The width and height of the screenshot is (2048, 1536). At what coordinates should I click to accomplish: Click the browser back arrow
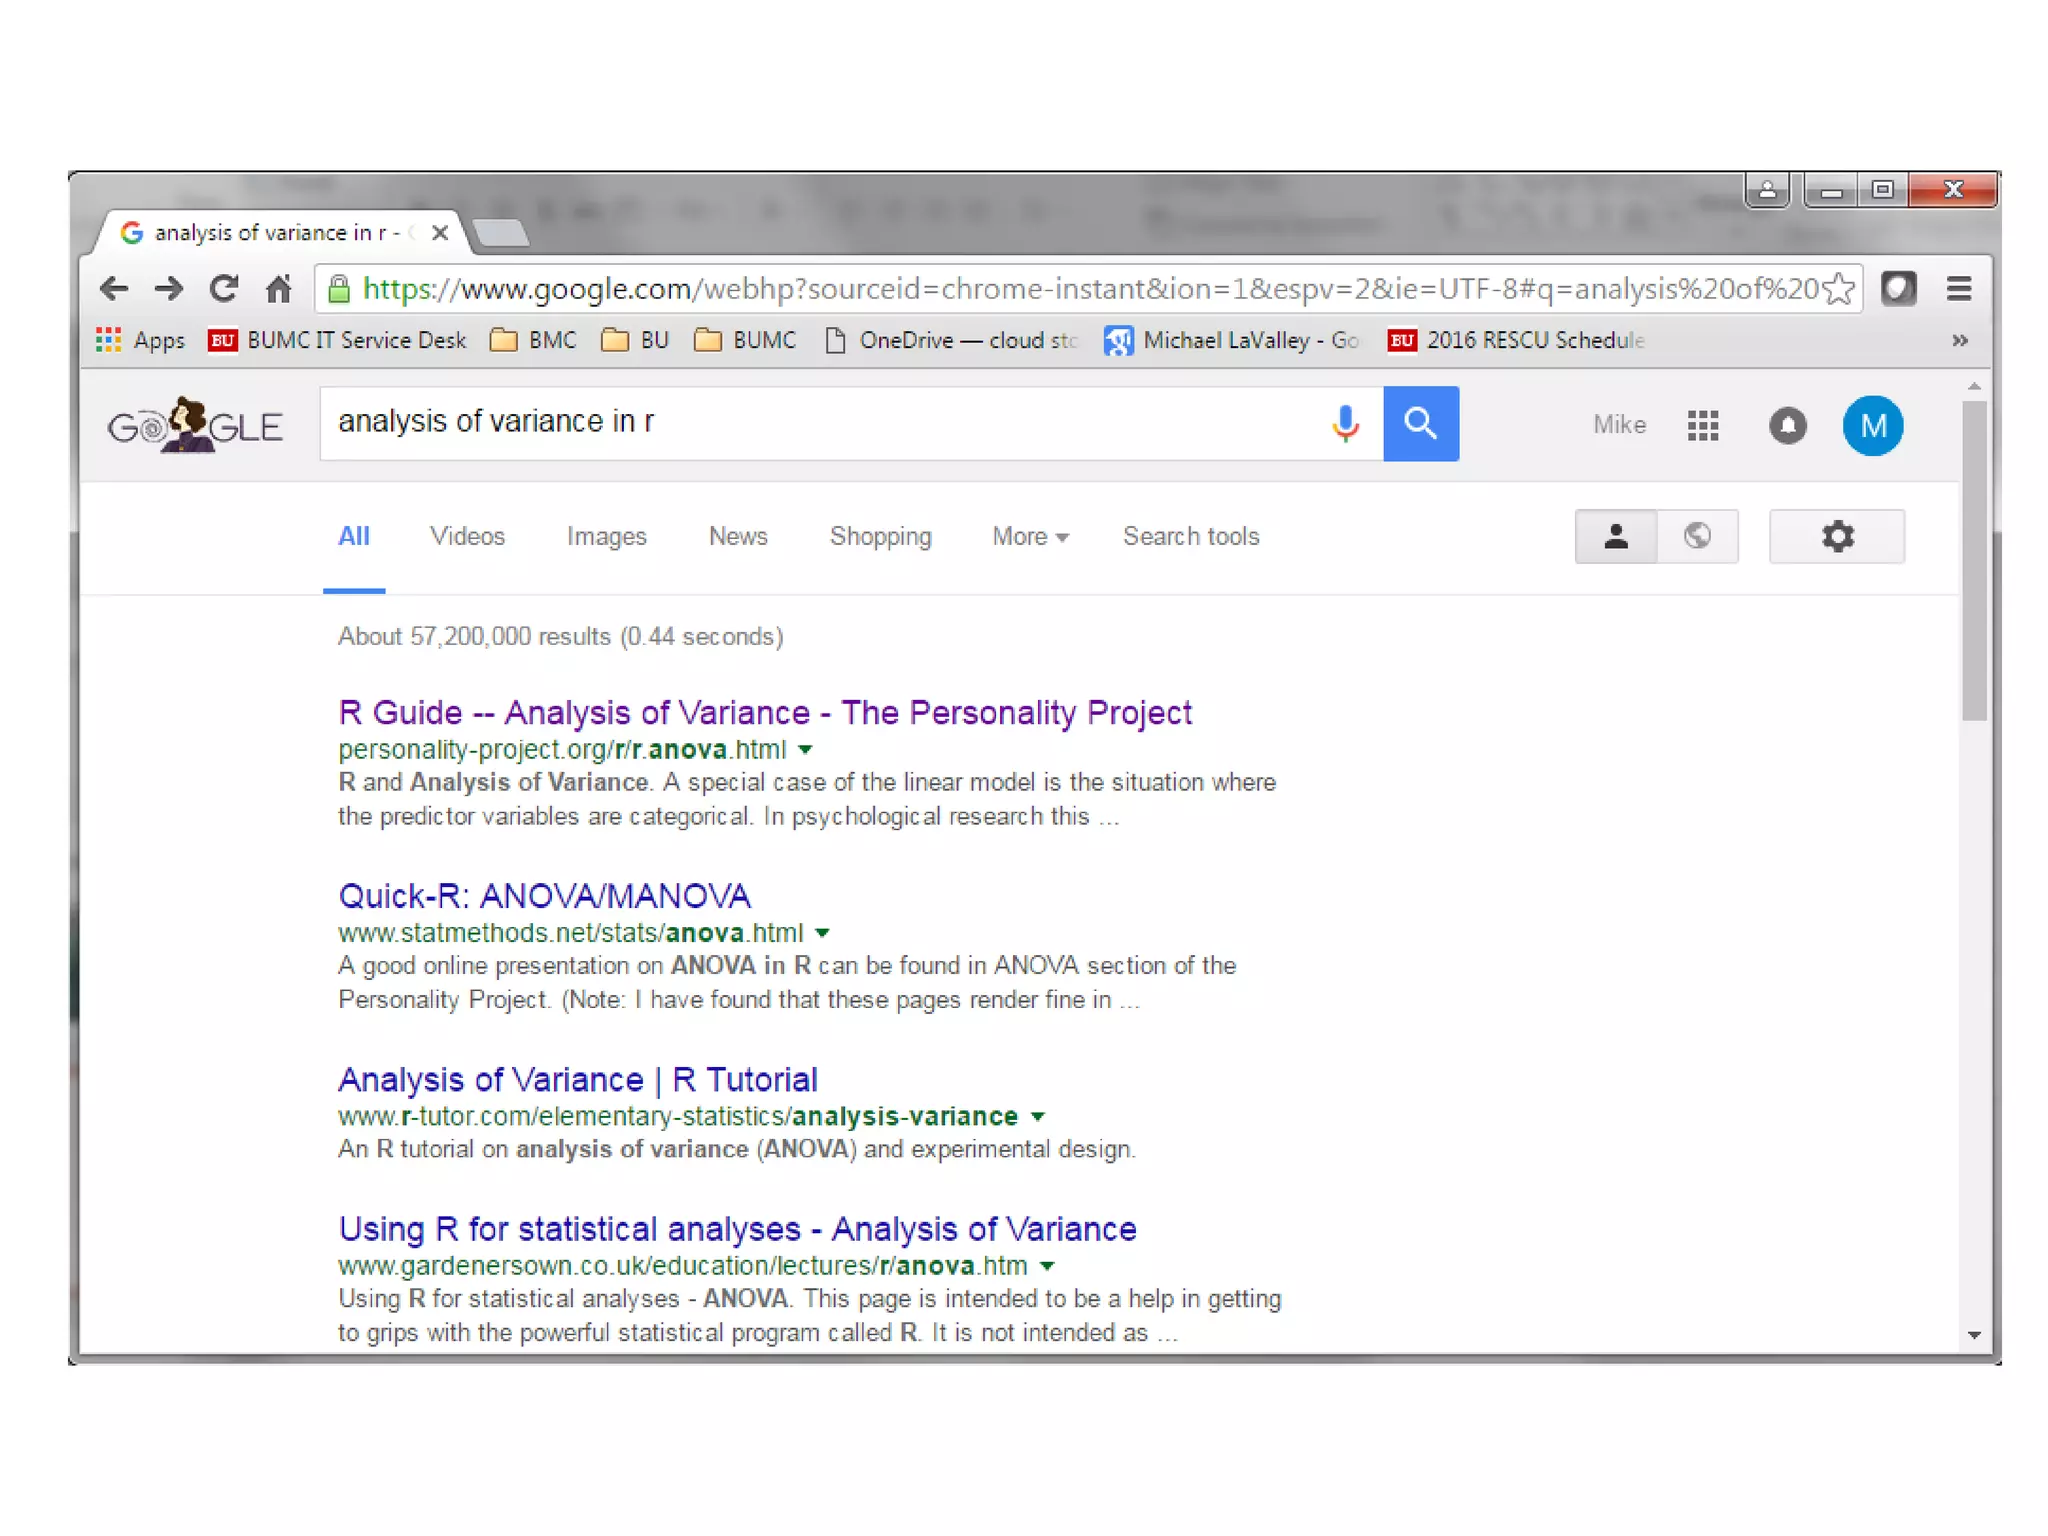click(114, 289)
